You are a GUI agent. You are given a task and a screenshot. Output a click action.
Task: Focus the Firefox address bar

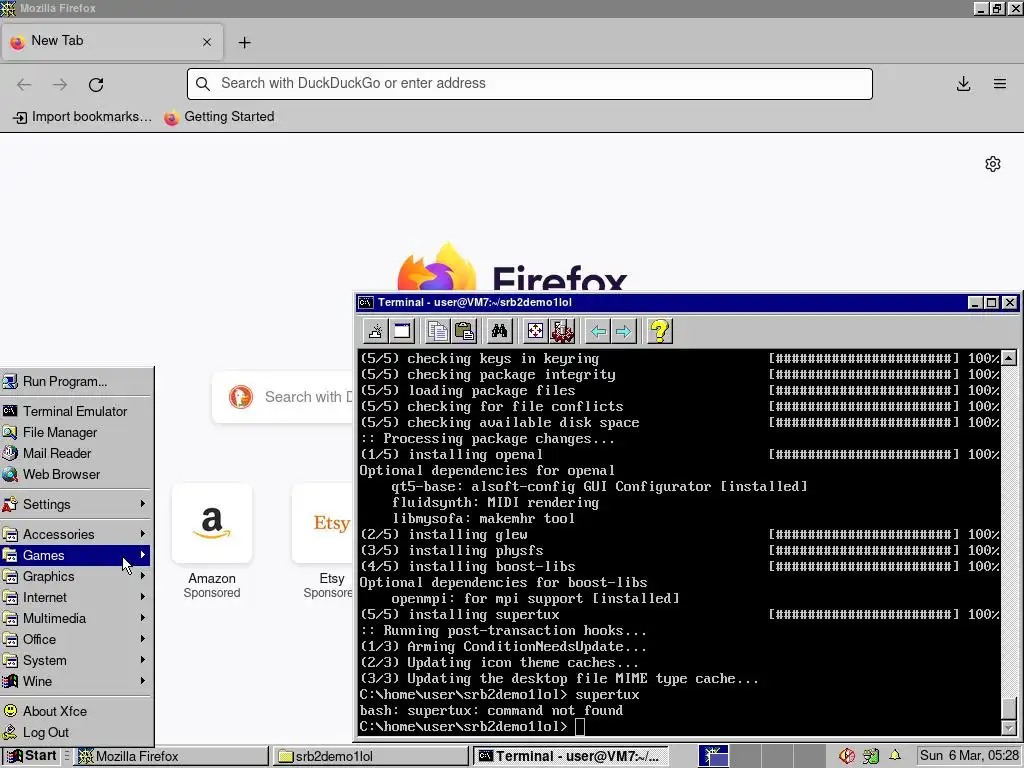530,84
